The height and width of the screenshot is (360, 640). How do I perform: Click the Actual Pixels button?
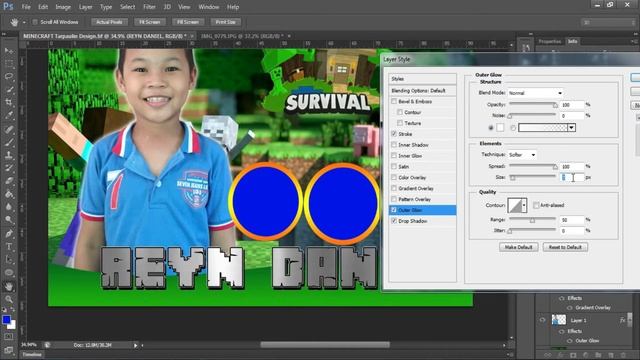coord(109,22)
